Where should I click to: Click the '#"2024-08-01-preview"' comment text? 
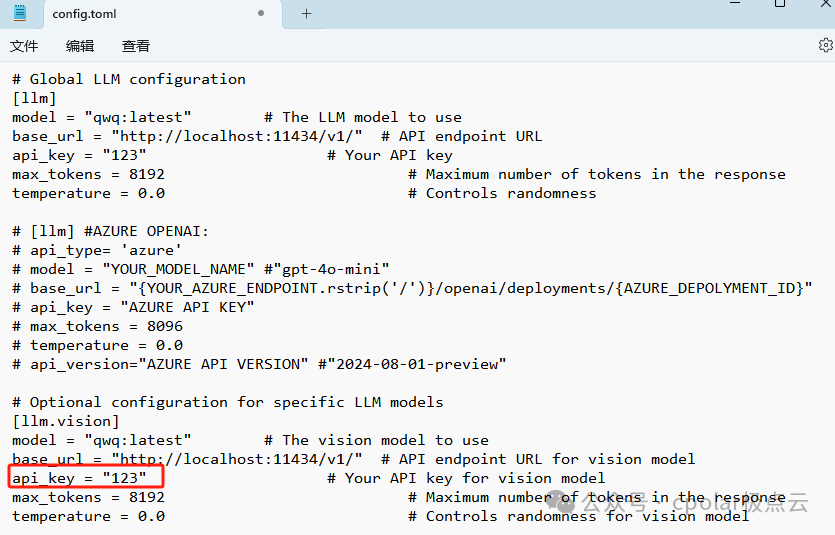click(412, 365)
